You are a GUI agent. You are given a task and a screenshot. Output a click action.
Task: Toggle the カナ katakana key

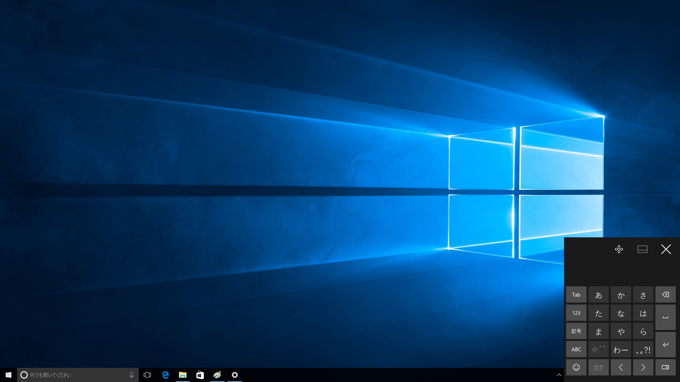pyautogui.click(x=598, y=367)
